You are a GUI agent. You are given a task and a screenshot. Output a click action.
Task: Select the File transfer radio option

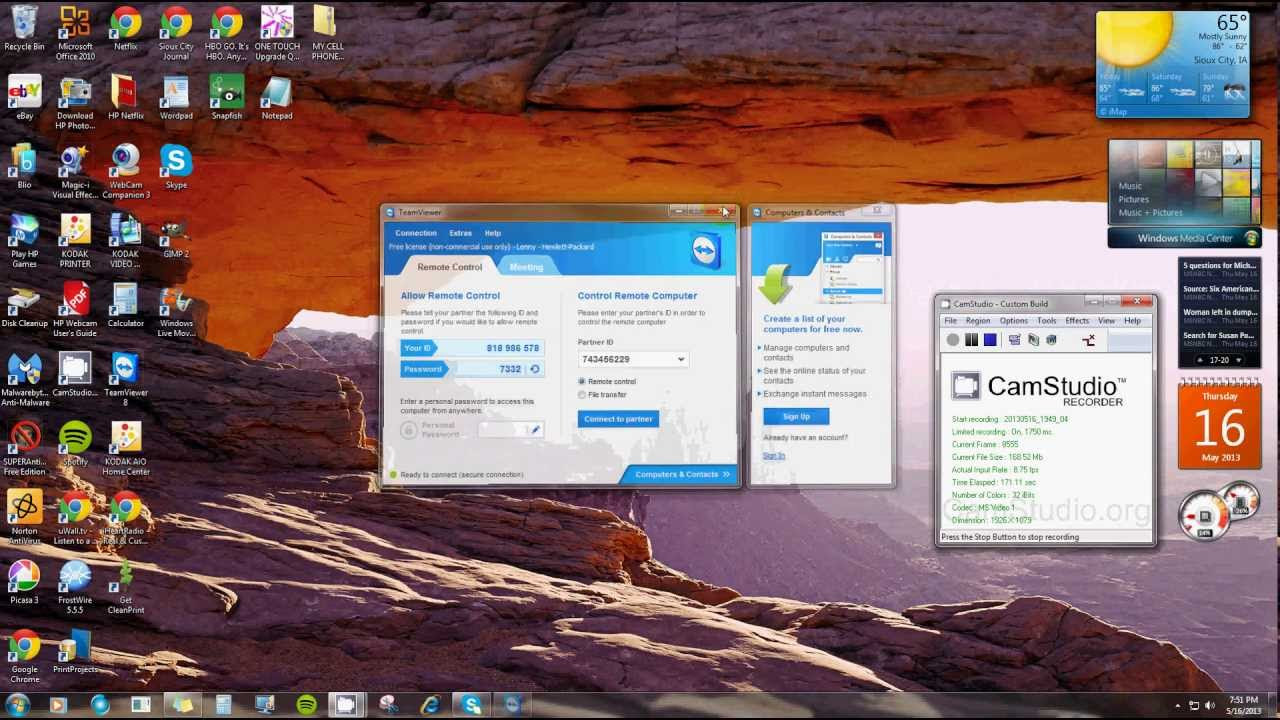582,395
